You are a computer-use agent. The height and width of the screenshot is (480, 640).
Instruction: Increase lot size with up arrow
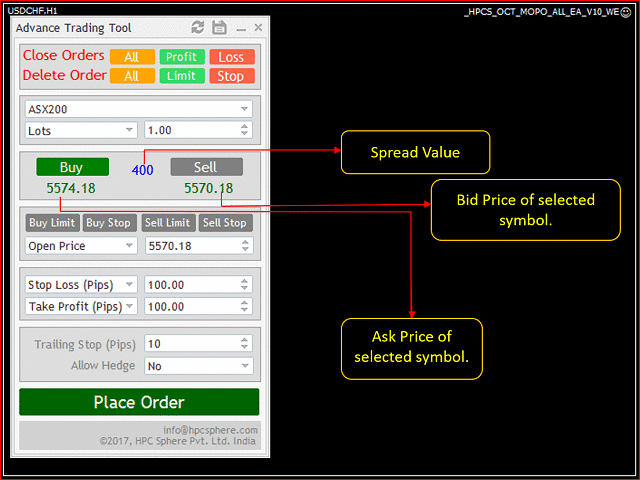point(244,127)
